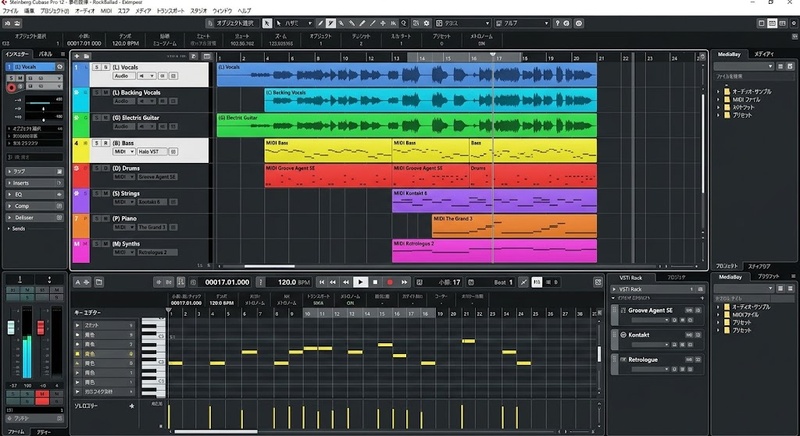This screenshot has width=800, height=436.
Task: Click Retrologue 2 on Synths track
Action: pos(158,252)
